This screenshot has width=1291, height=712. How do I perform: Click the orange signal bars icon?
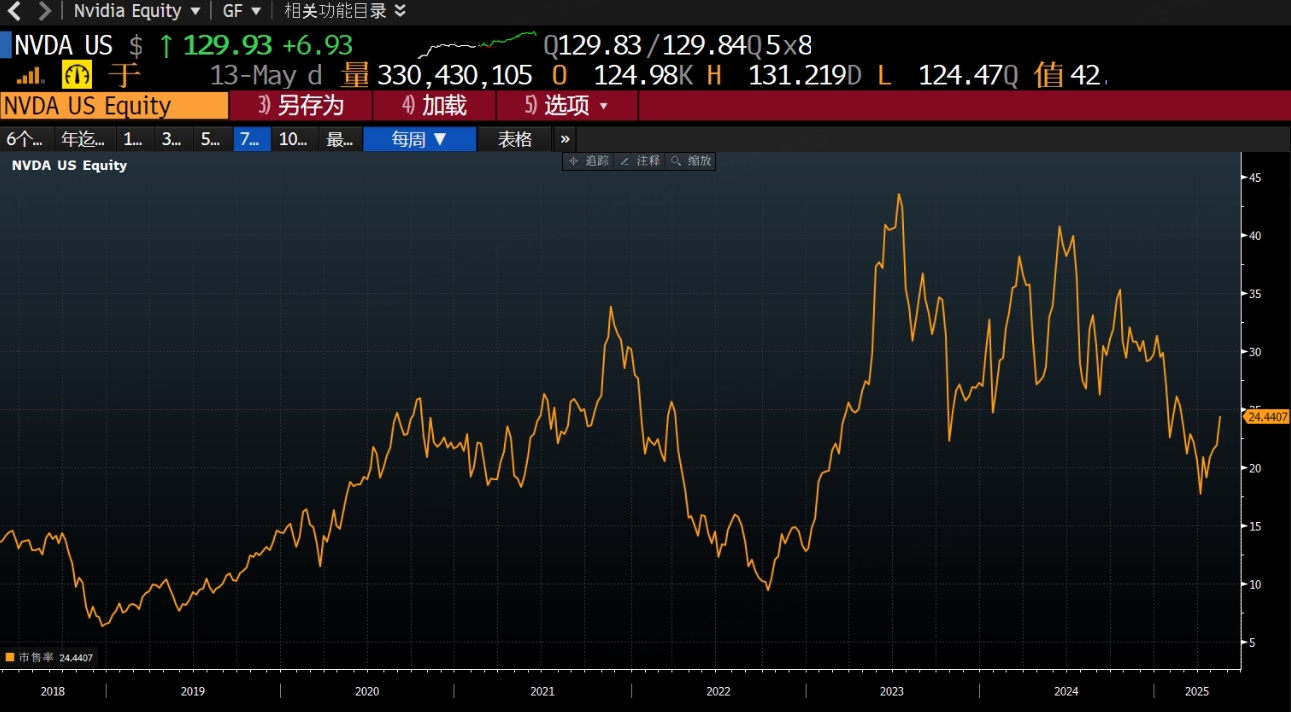tap(31, 75)
